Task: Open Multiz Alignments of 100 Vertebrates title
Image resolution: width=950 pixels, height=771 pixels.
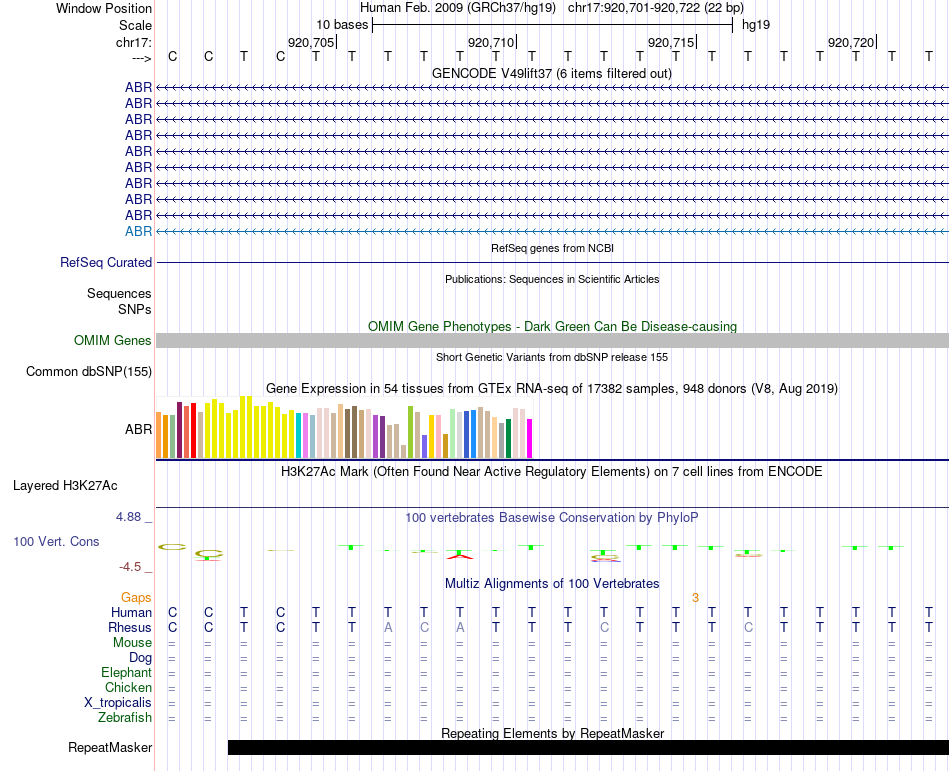Action: (552, 584)
